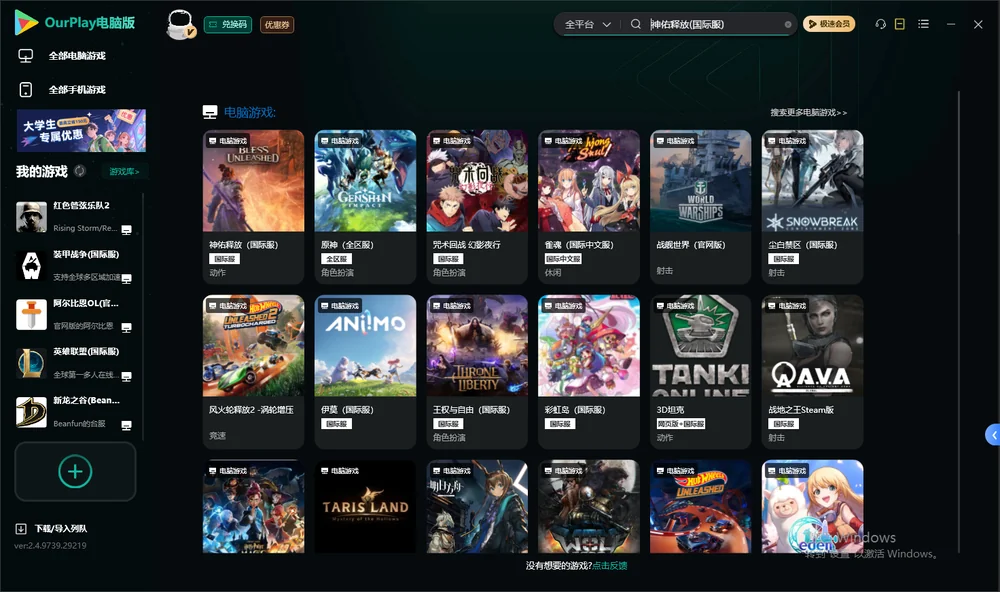
Task: Click 电脑游戏 section header icon
Action: coord(210,112)
